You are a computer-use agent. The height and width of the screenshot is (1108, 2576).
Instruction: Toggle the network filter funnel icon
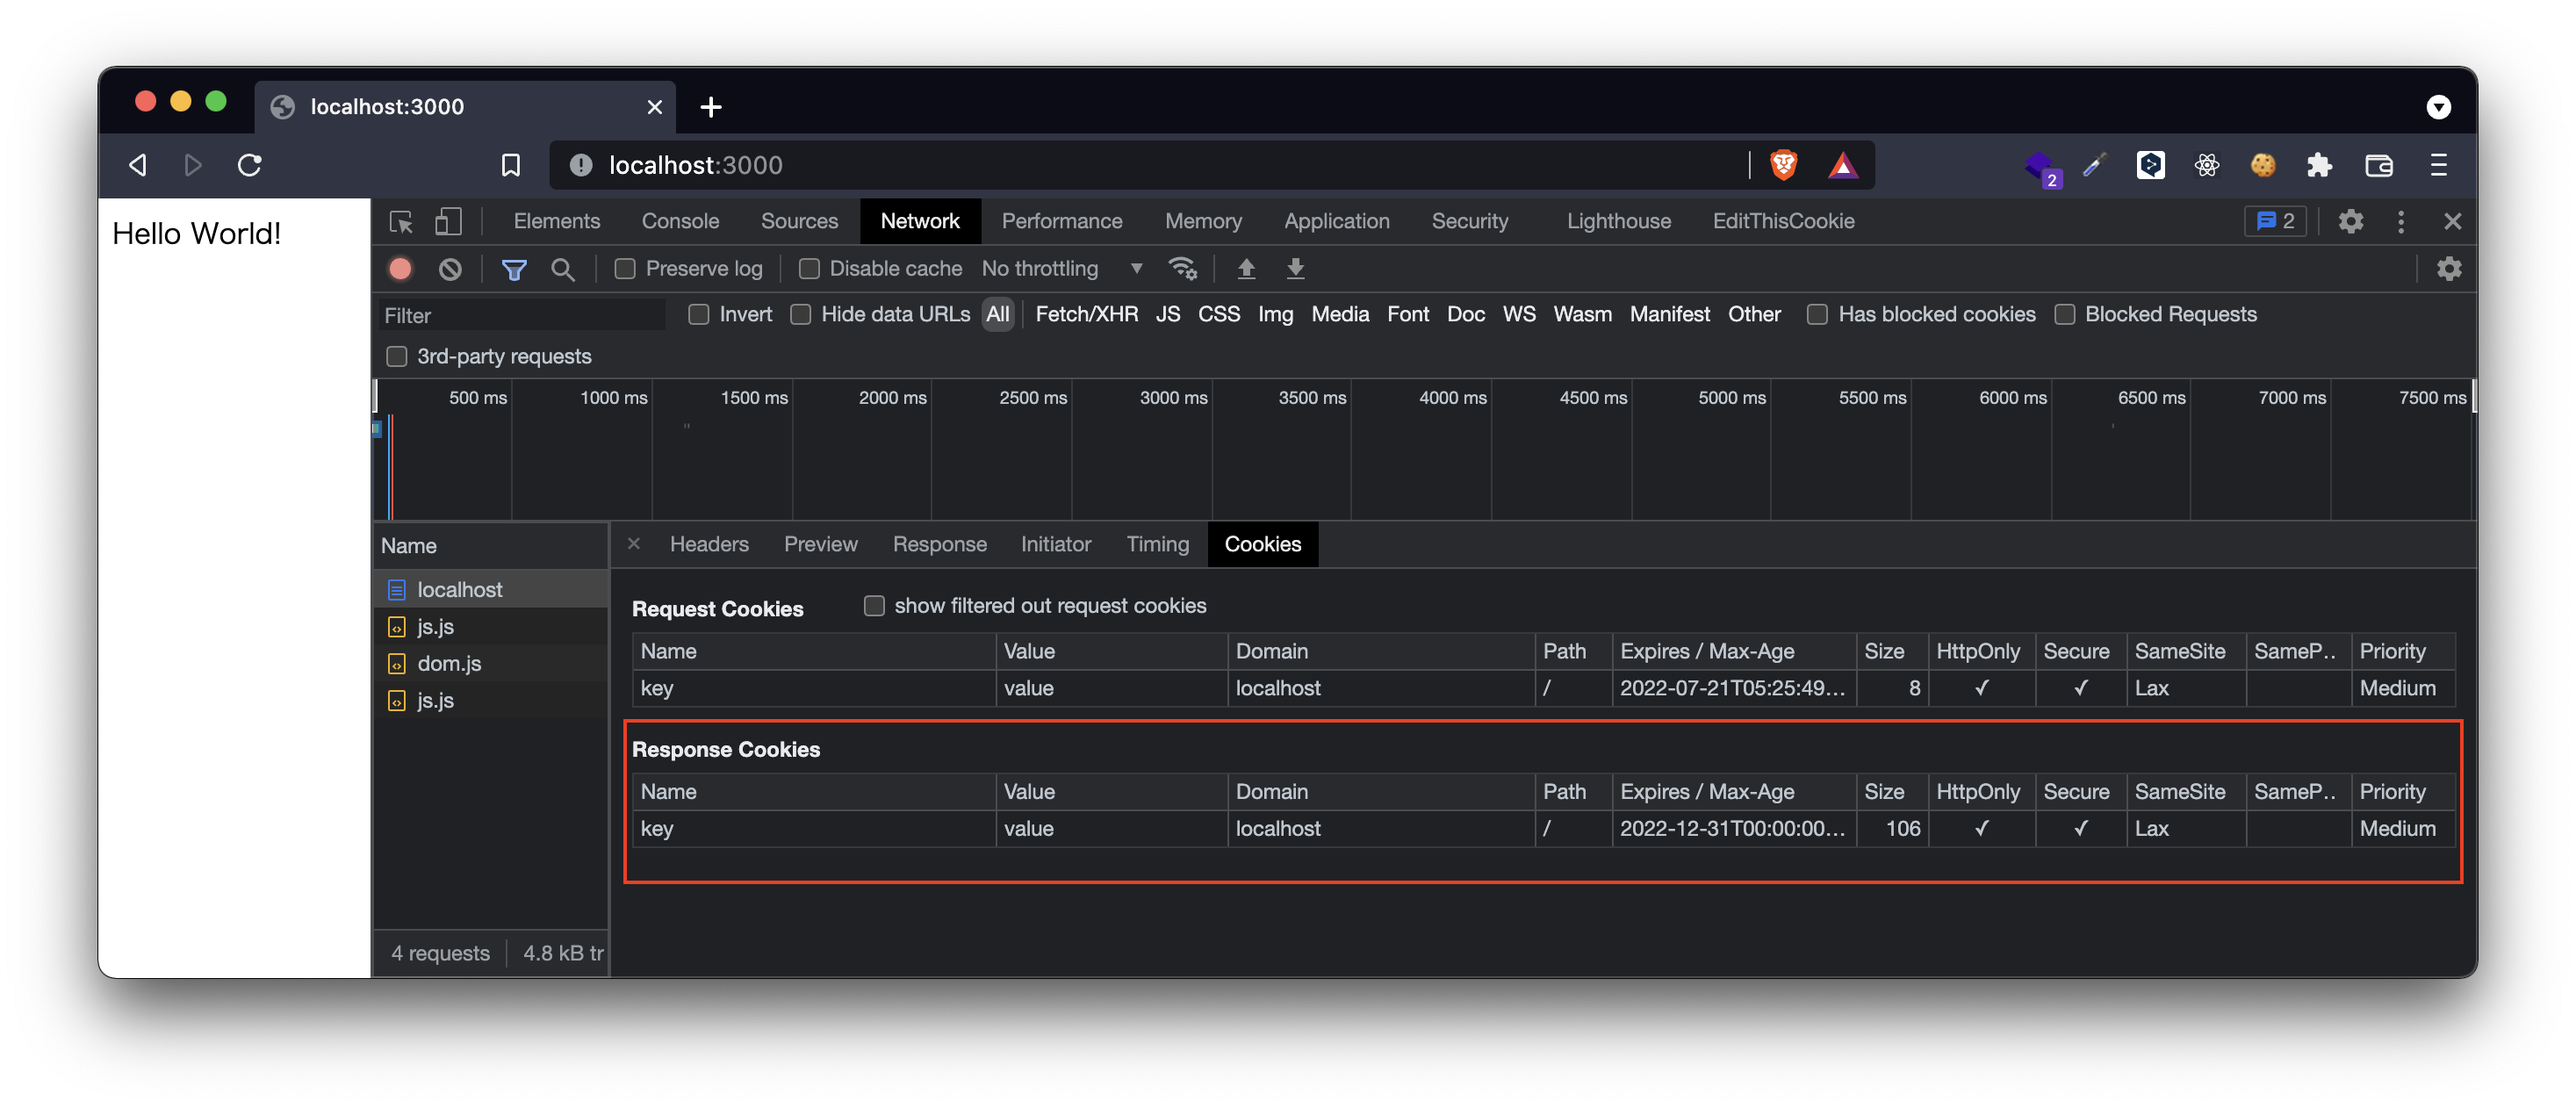(x=514, y=269)
